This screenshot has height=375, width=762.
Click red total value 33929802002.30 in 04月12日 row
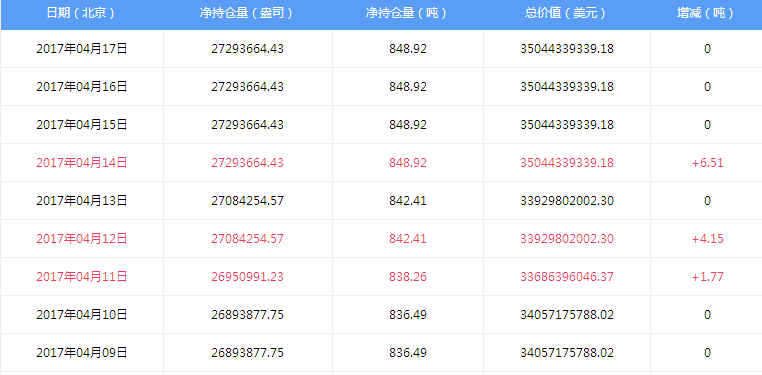point(567,239)
